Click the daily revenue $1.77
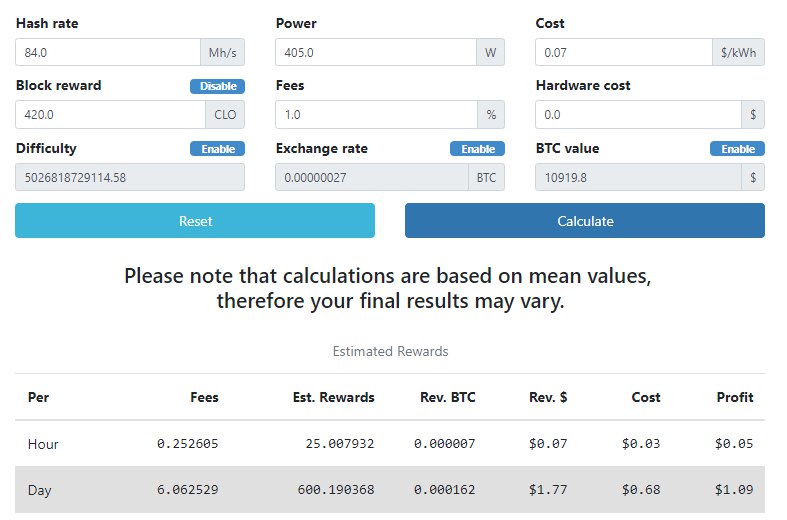The image size is (787, 520). 548,490
